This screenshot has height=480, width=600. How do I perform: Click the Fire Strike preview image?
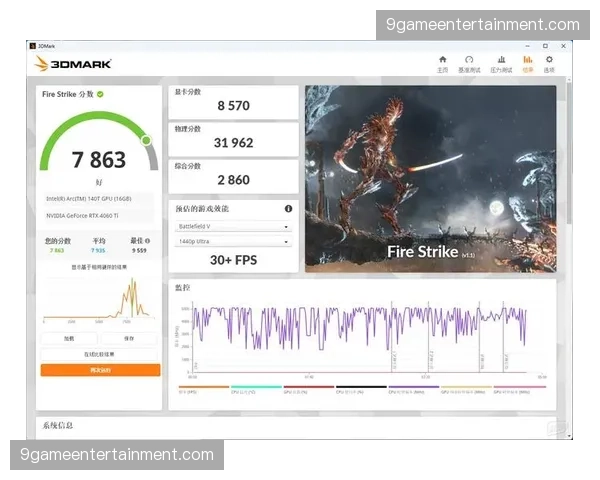tap(430, 178)
